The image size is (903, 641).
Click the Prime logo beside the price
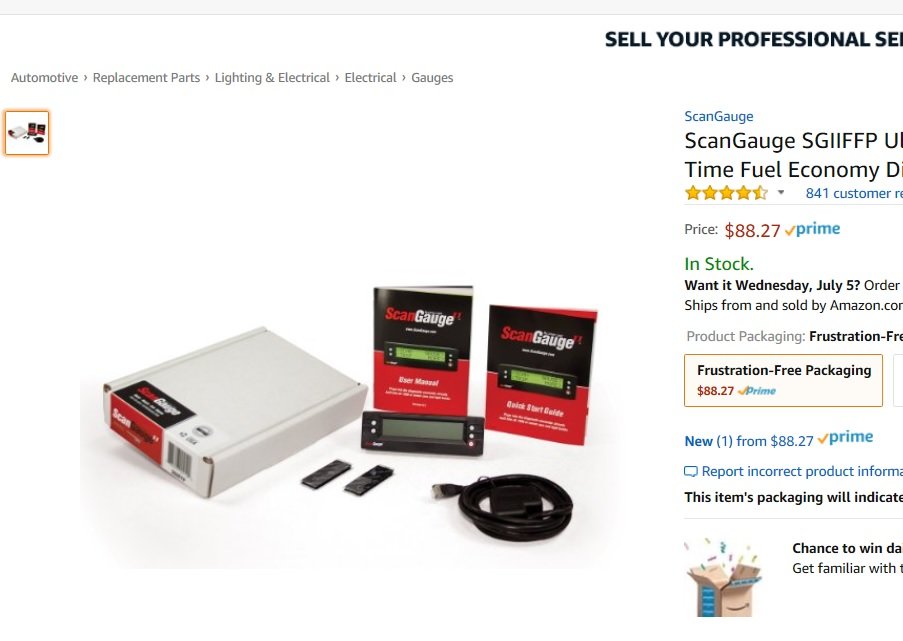[x=813, y=229]
